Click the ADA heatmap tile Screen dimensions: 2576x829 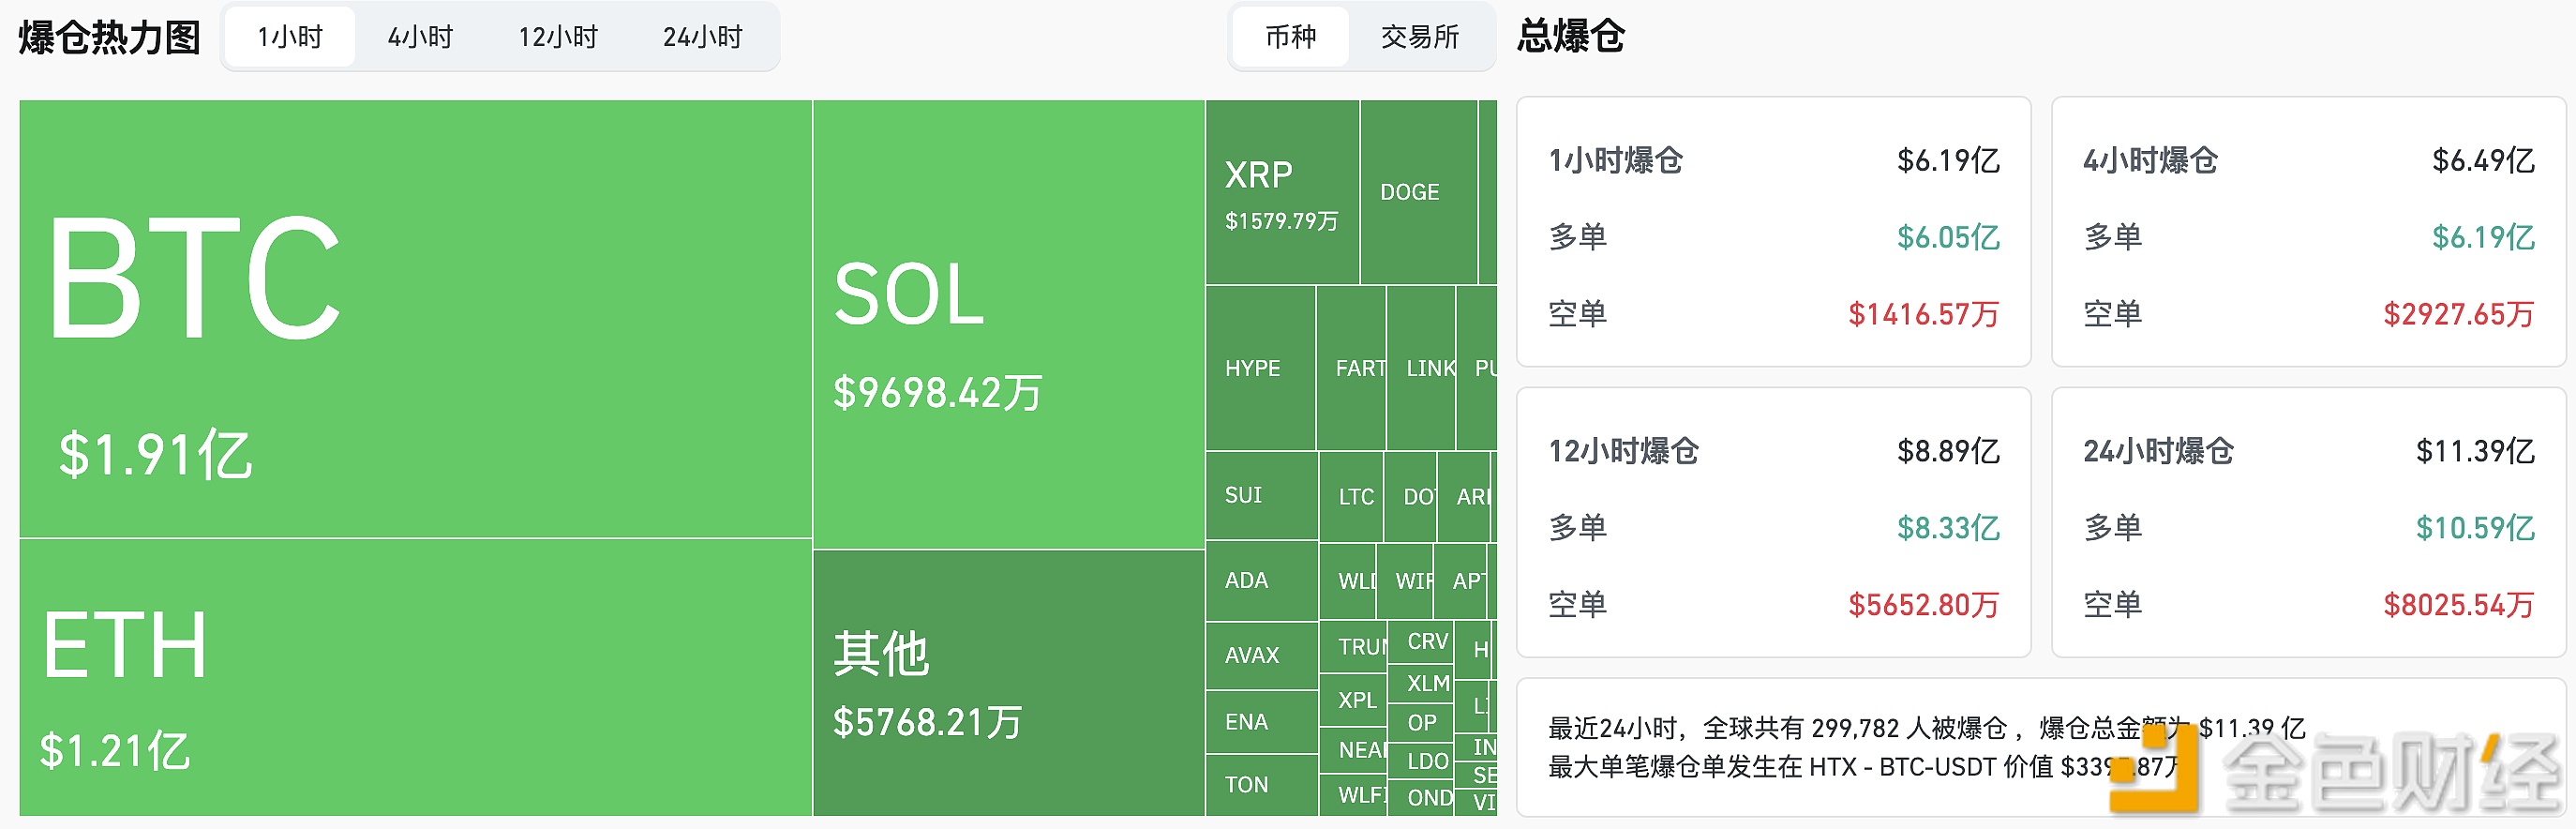click(1260, 580)
